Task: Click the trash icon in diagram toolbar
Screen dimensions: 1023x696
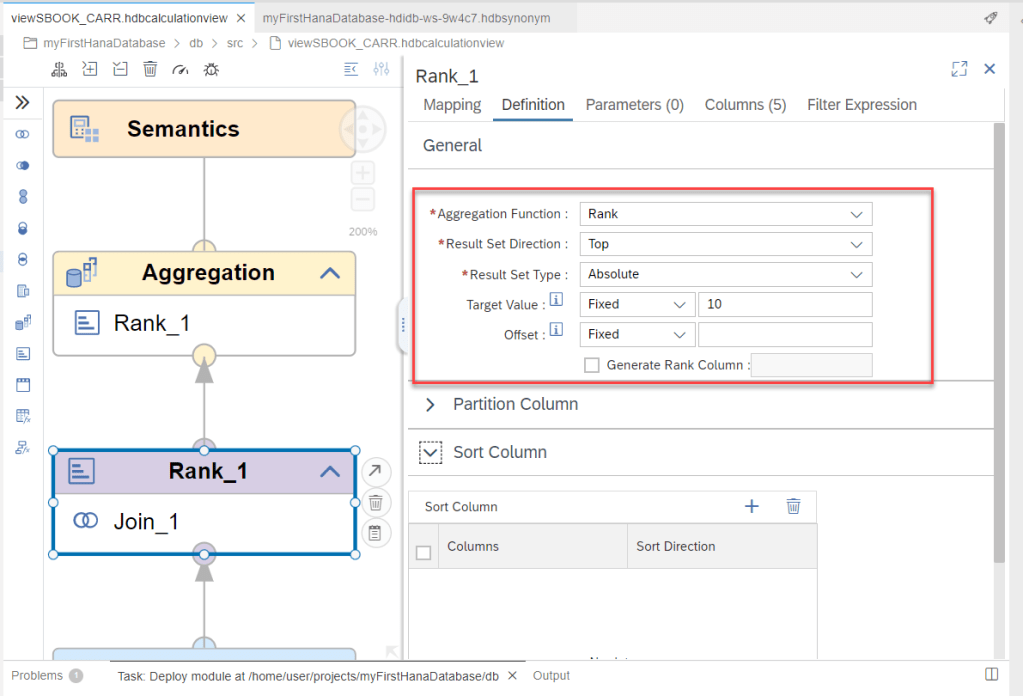Action: [x=150, y=69]
